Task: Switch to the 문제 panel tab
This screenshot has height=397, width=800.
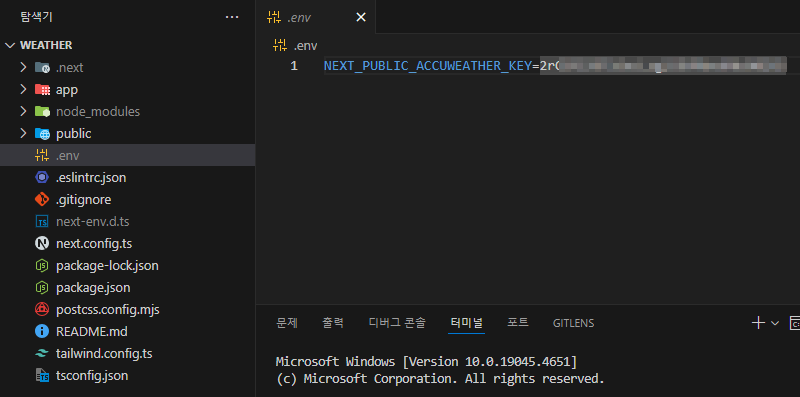Action: click(x=287, y=322)
